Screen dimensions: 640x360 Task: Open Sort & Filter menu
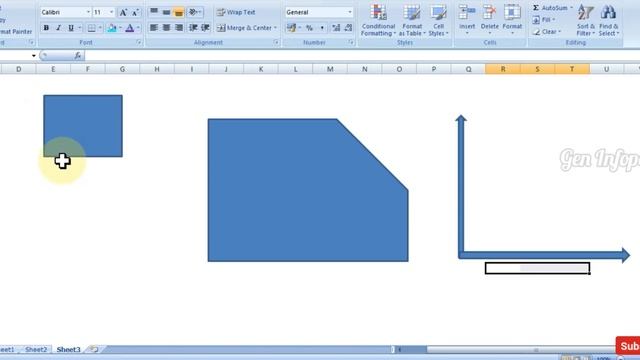pos(585,20)
